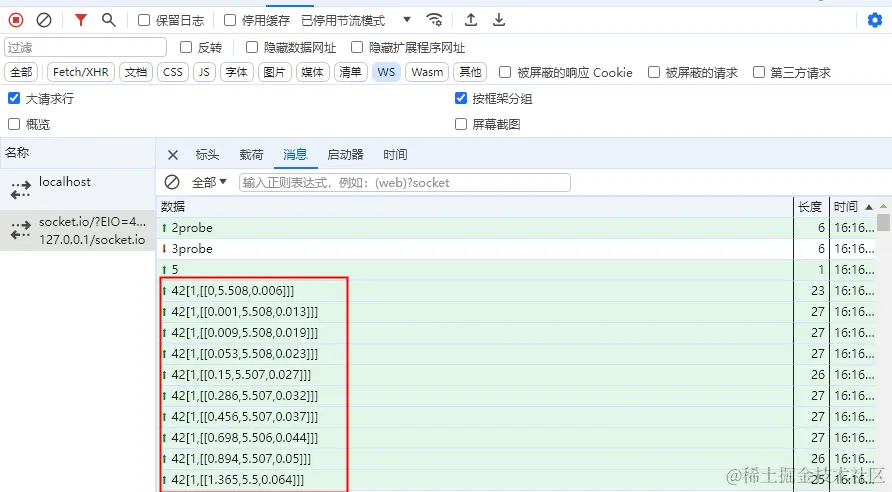The width and height of the screenshot is (892, 492).
Task: Sort by 时间 column arrow
Action: pyautogui.click(x=869, y=207)
